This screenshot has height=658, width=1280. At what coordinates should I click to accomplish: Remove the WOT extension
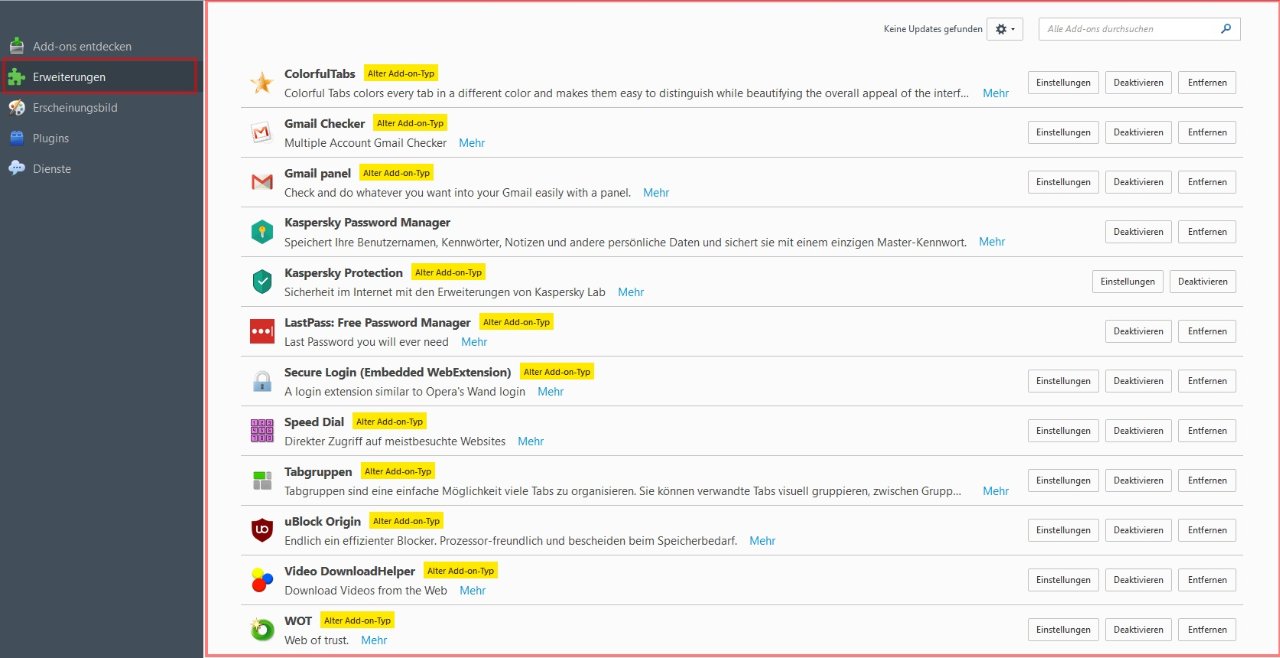(x=1207, y=629)
